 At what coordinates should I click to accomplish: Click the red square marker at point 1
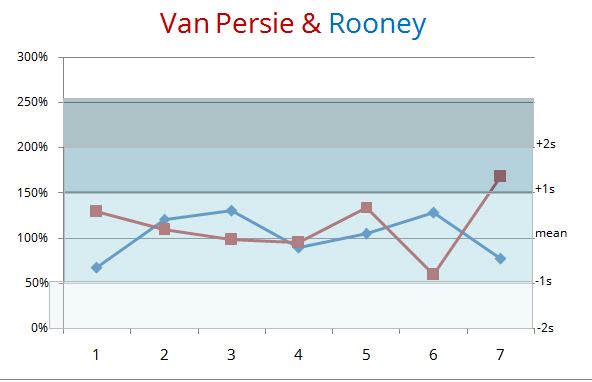point(96,211)
